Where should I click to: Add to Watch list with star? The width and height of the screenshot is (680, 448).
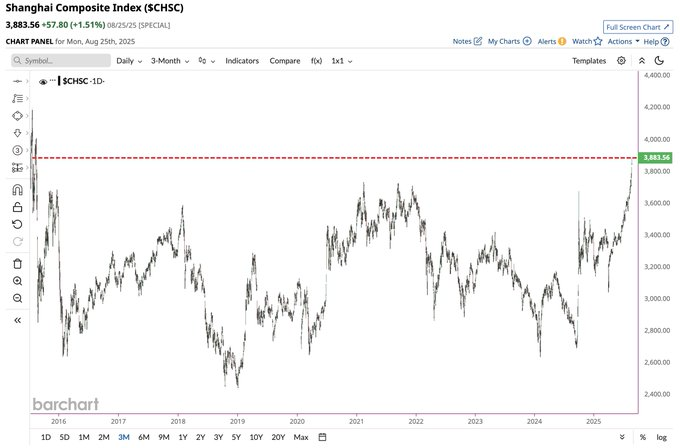[587, 42]
